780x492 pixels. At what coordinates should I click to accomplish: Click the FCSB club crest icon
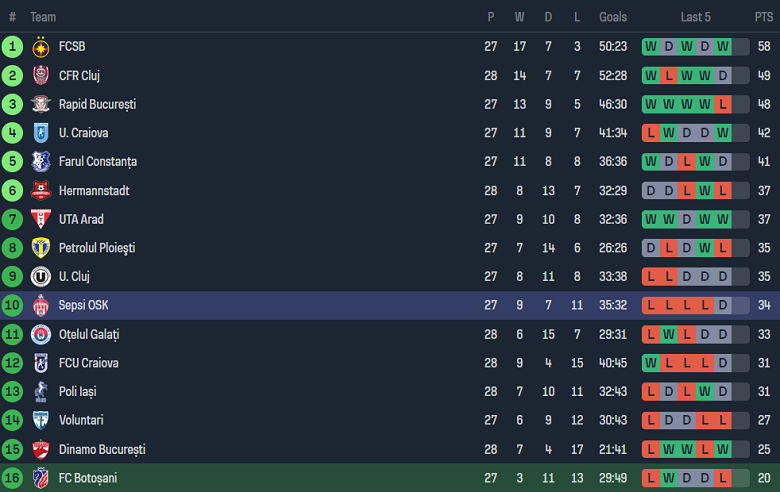[41, 47]
